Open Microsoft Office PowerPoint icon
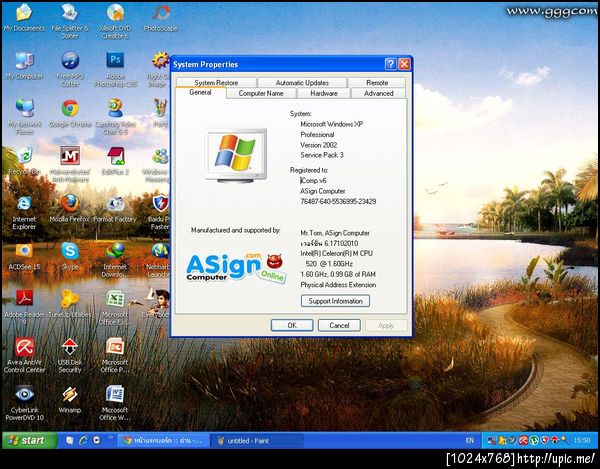The image size is (600, 469). tap(115, 355)
